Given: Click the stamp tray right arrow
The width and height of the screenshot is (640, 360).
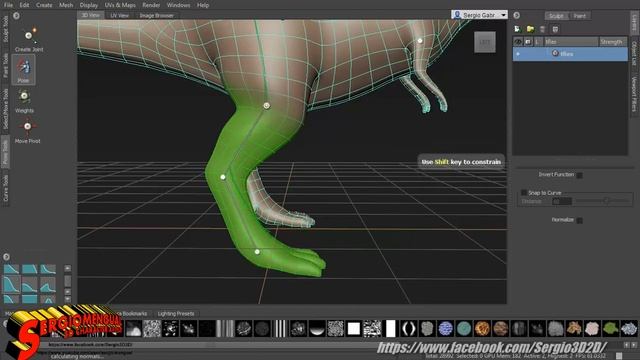Looking at the screenshot, I should (634, 345).
